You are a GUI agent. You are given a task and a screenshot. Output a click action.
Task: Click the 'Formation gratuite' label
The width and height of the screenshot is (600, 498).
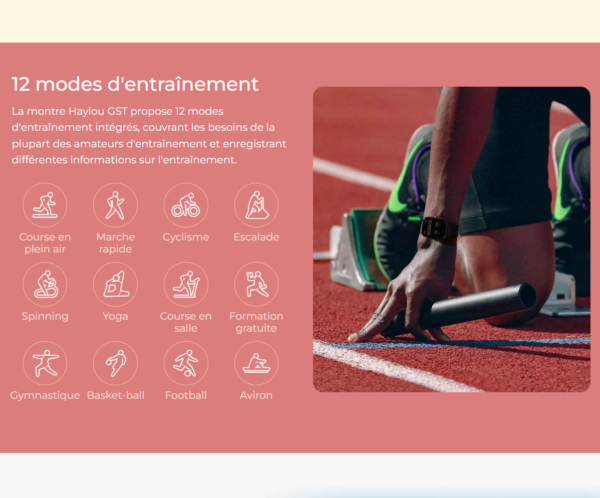(x=256, y=322)
